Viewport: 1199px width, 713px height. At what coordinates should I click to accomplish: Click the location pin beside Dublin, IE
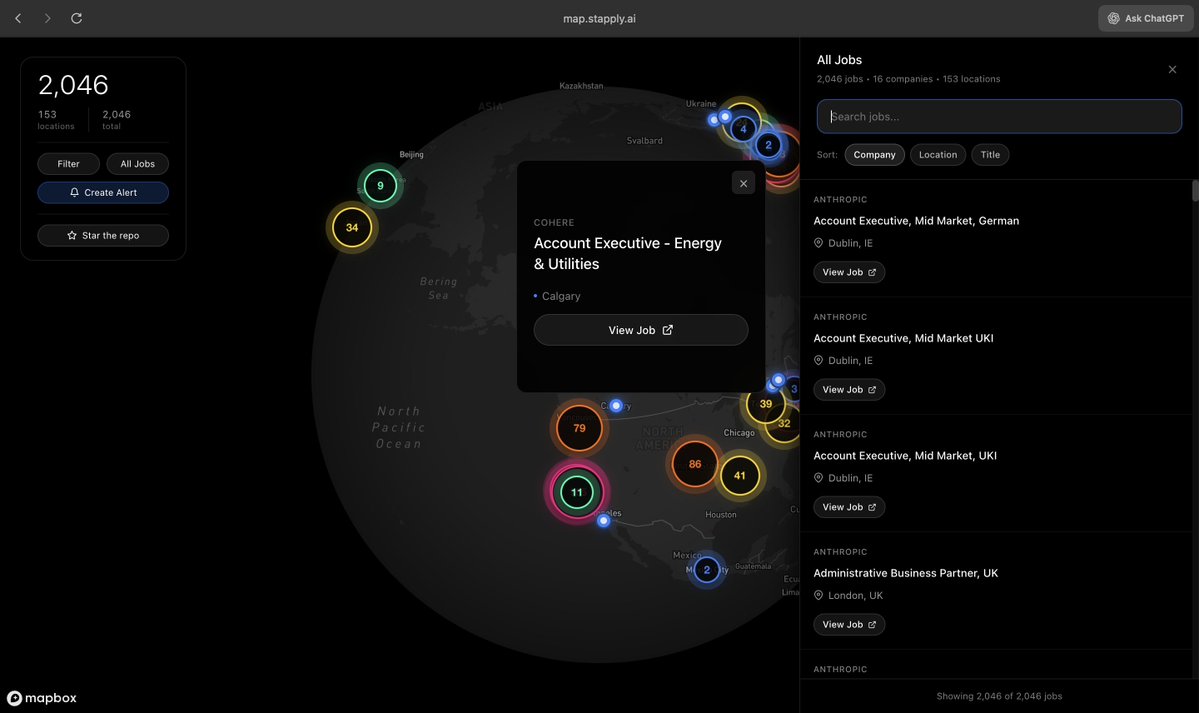[817, 241]
